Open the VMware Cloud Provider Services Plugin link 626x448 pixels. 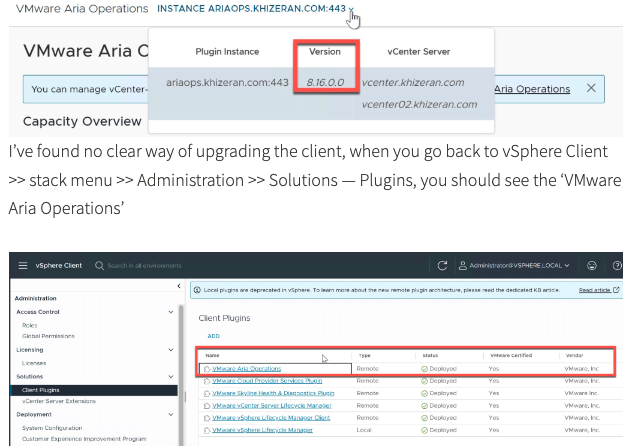(x=267, y=381)
